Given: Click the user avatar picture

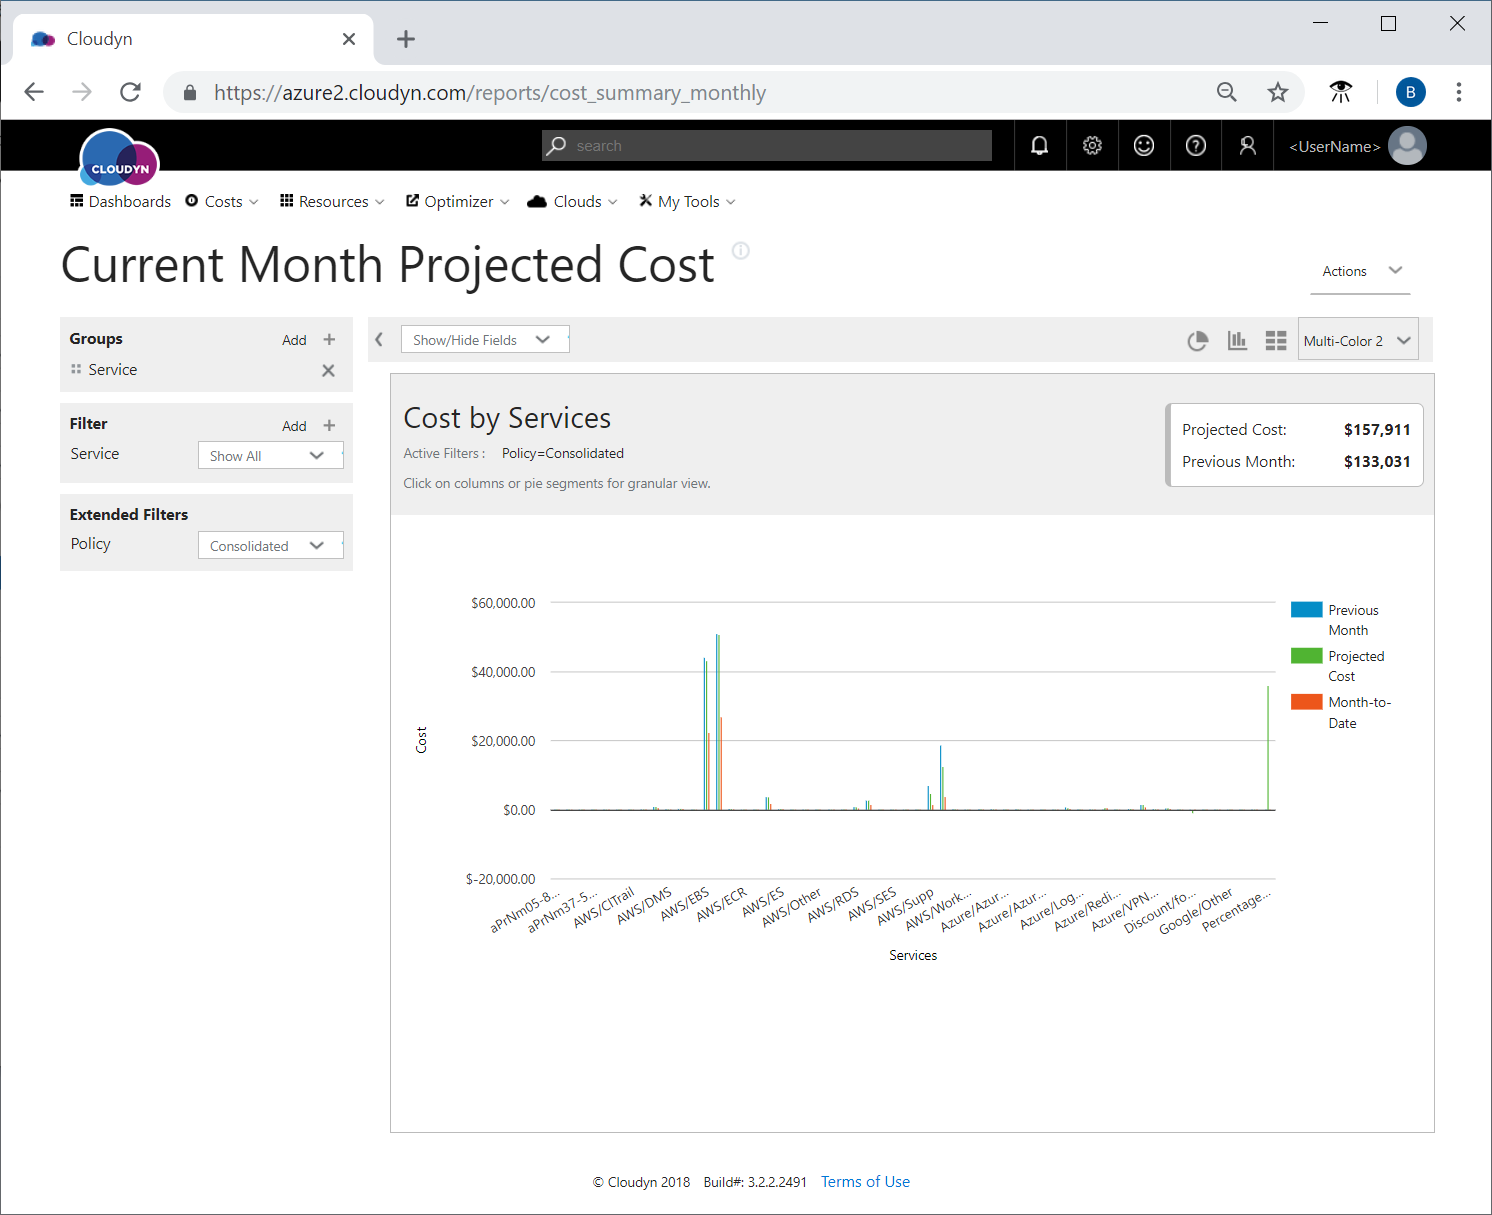Looking at the screenshot, I should (x=1407, y=146).
